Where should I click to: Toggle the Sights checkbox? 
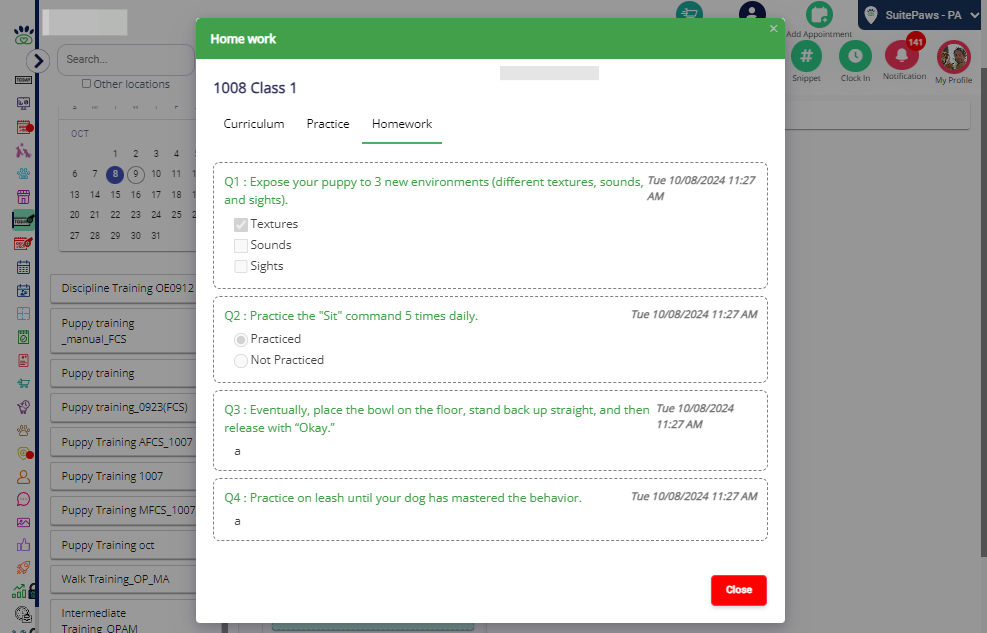tap(240, 266)
